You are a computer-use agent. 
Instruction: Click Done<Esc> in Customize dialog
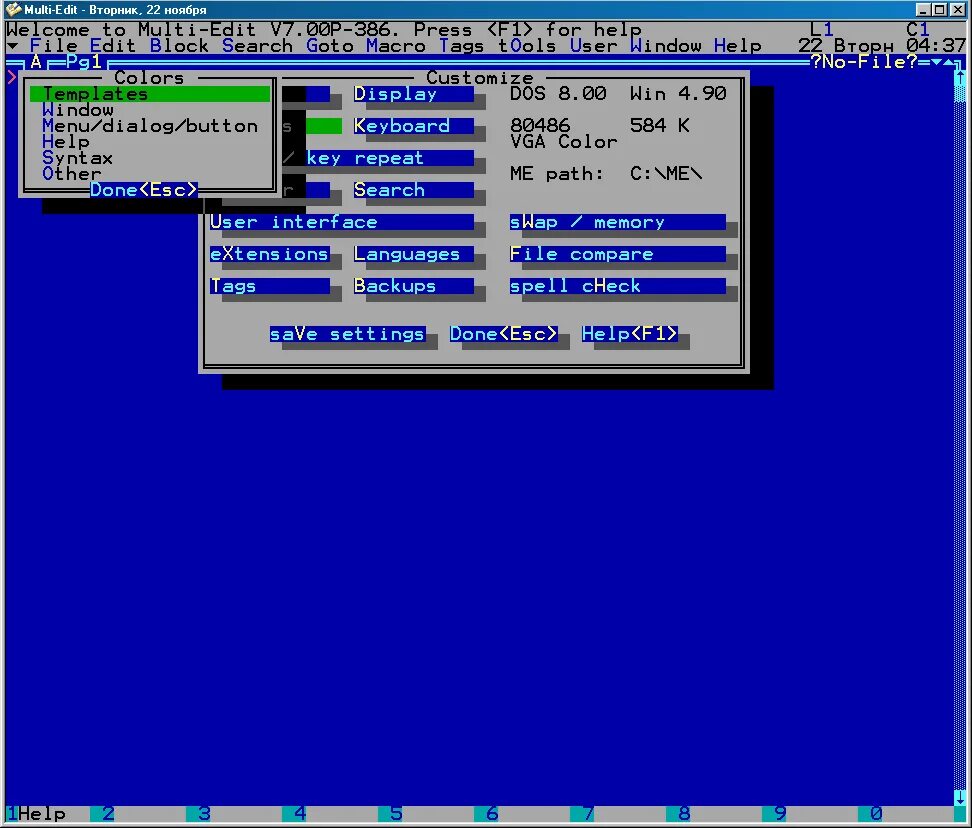point(503,334)
